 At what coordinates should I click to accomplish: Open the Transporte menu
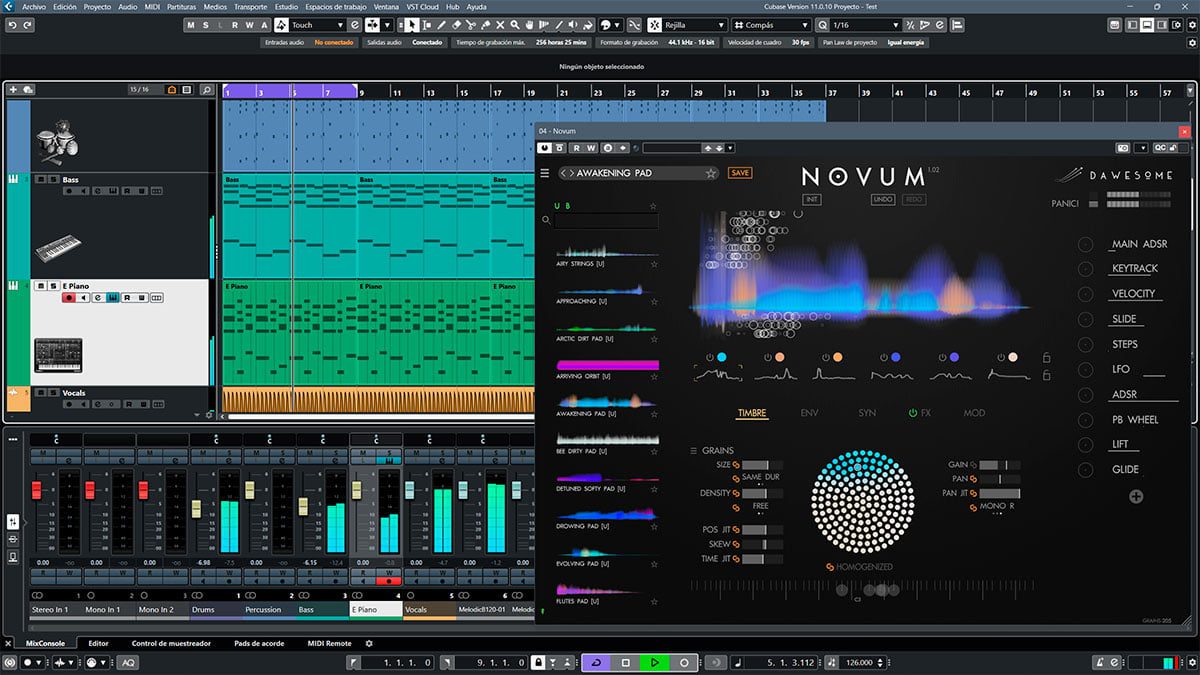[250, 6]
